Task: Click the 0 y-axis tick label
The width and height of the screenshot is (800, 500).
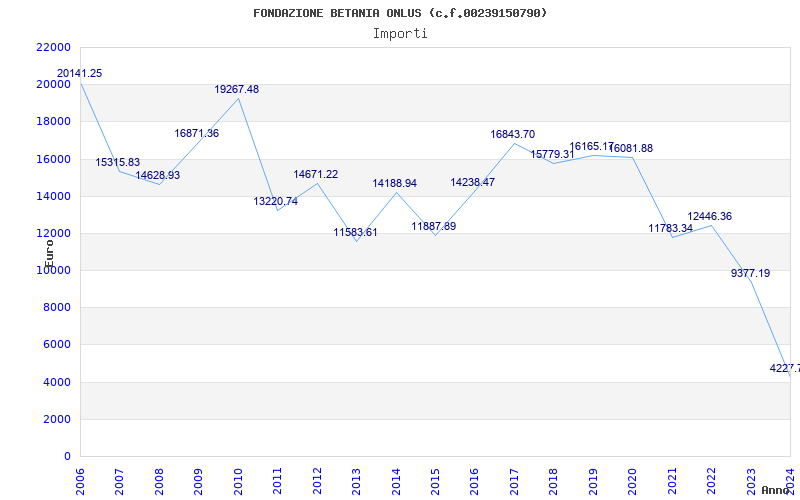Action: click(x=68, y=457)
